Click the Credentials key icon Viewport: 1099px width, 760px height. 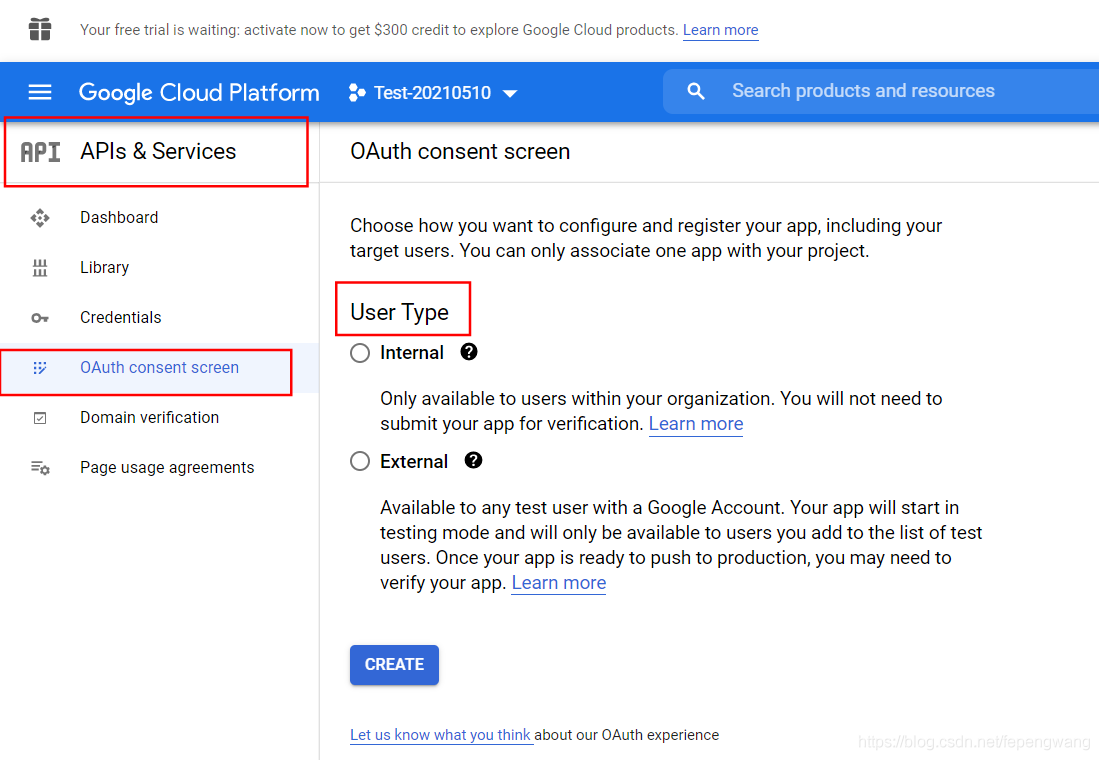coord(40,318)
